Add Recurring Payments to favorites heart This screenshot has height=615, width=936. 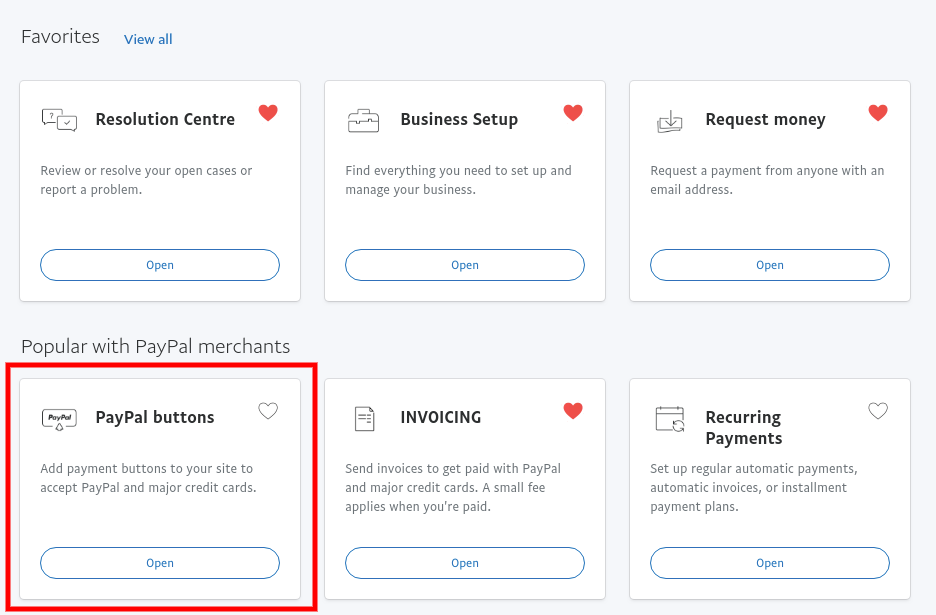[x=878, y=411]
